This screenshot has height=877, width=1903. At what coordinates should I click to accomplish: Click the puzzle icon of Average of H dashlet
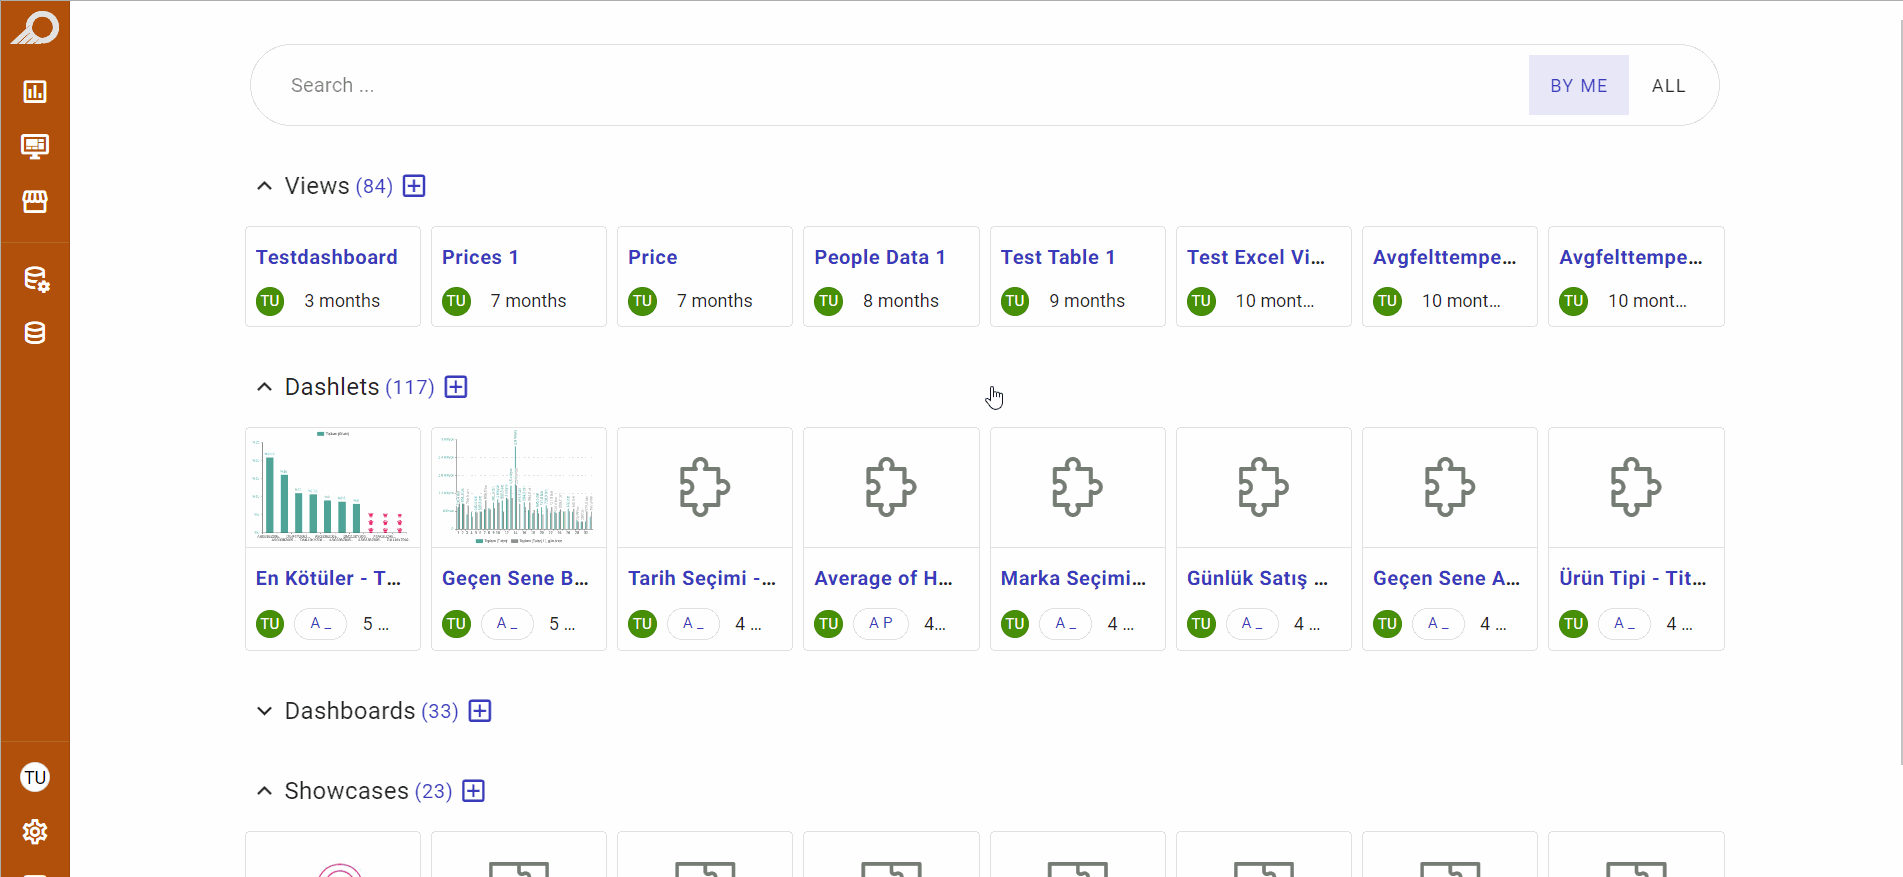891,487
